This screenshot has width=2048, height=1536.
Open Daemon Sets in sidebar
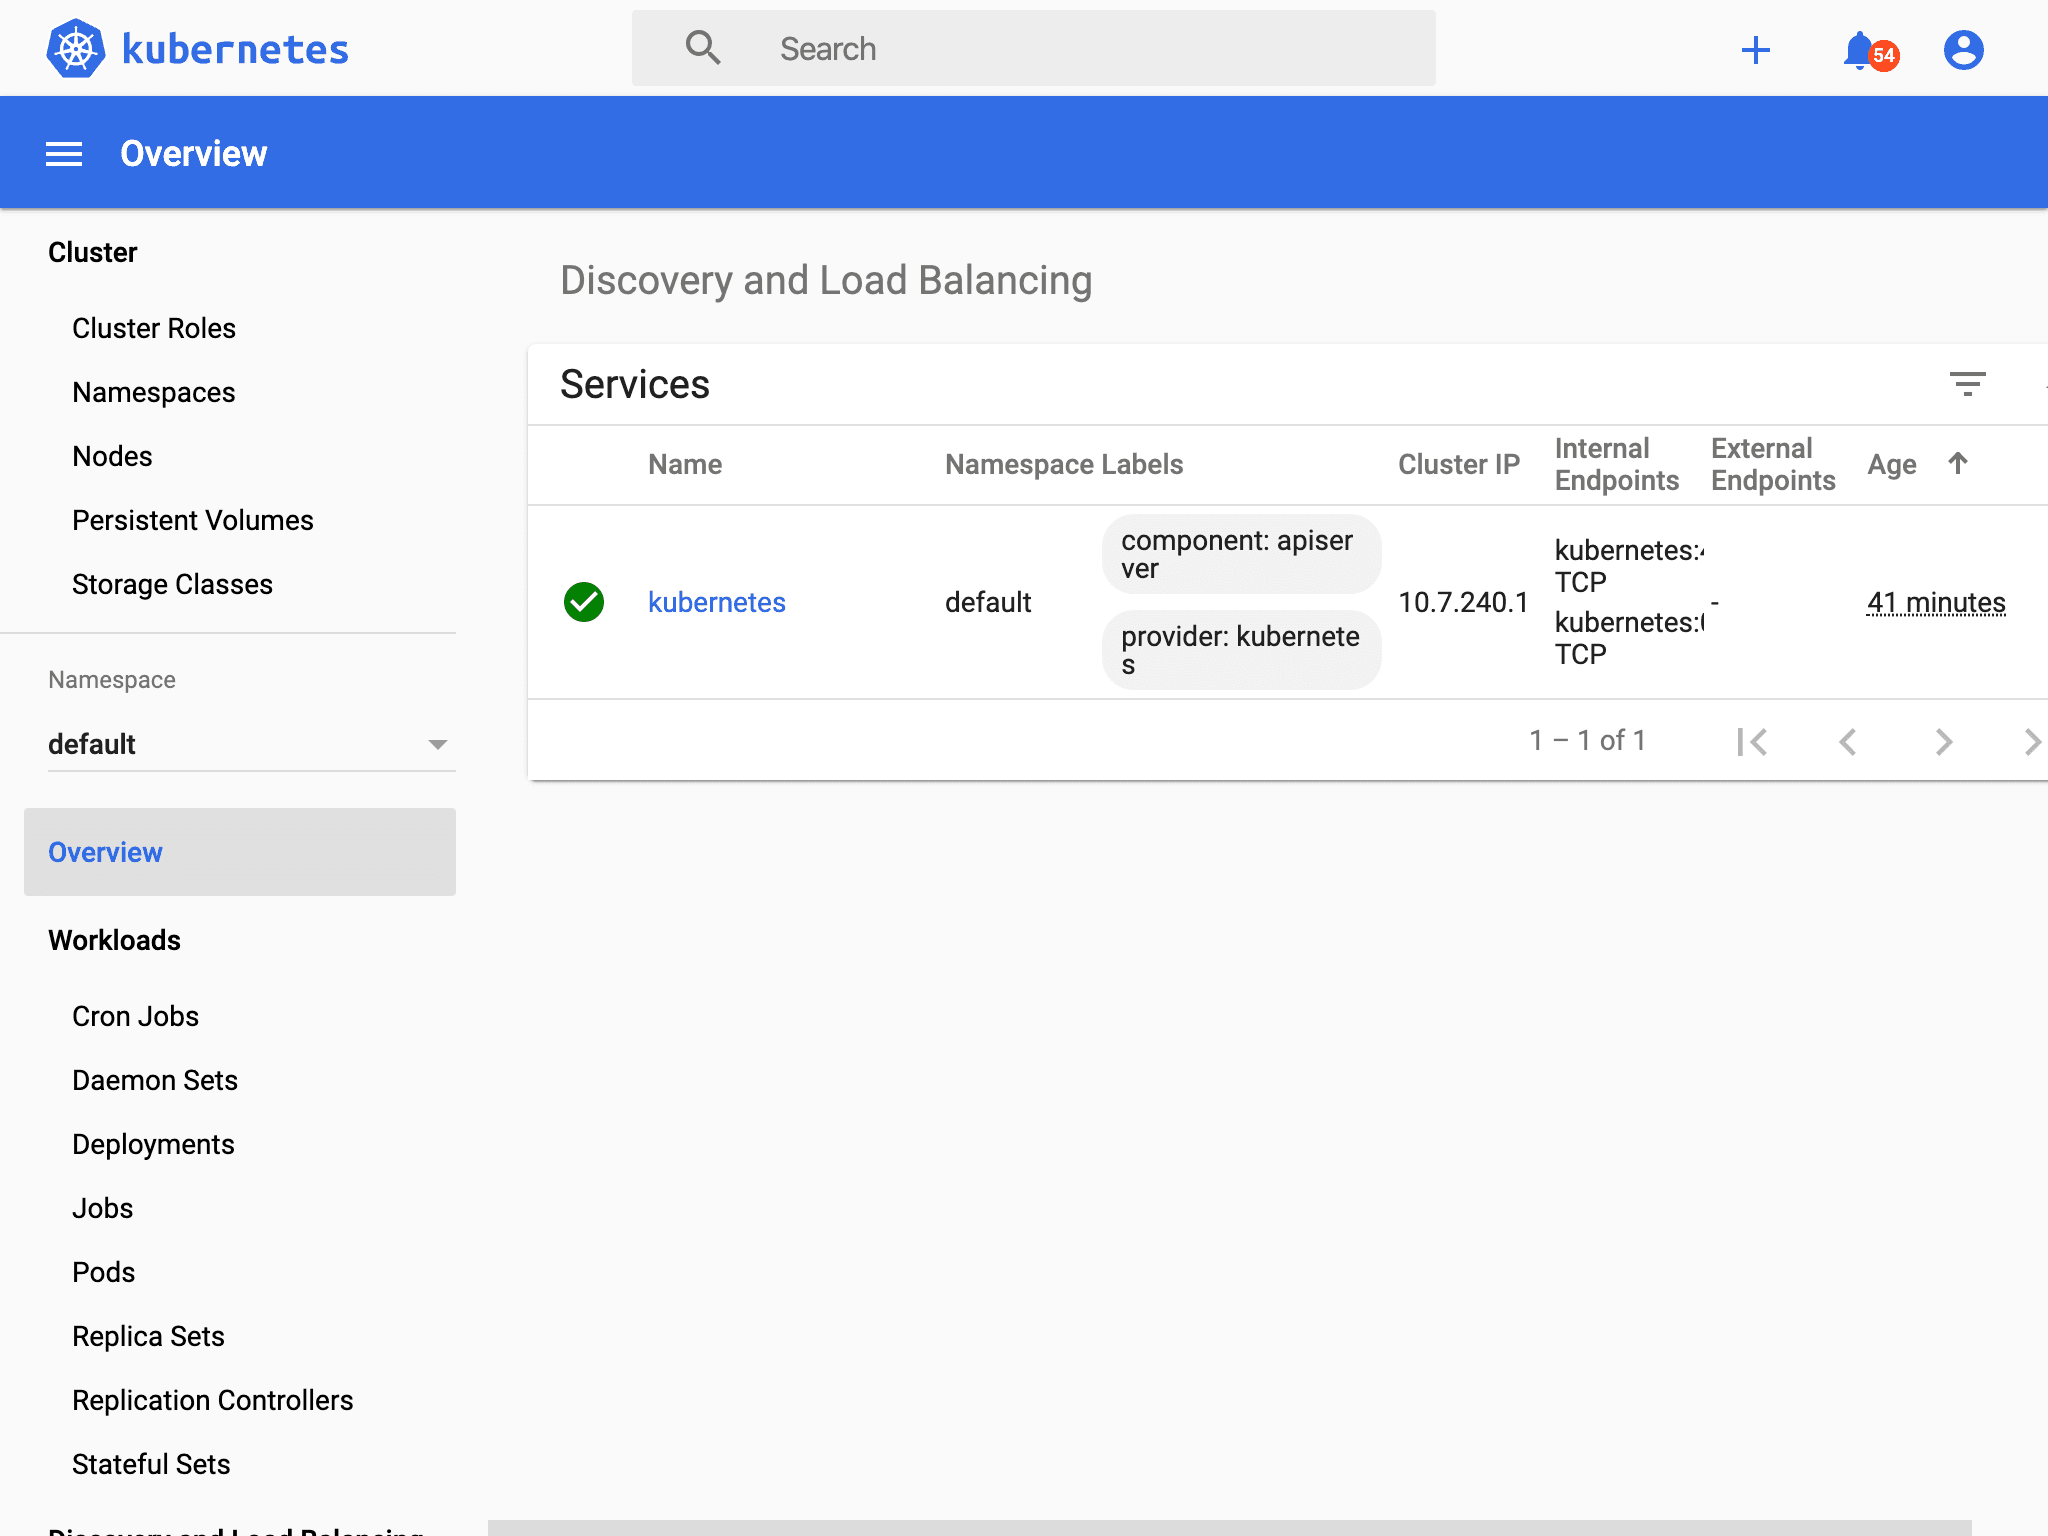tap(155, 1080)
